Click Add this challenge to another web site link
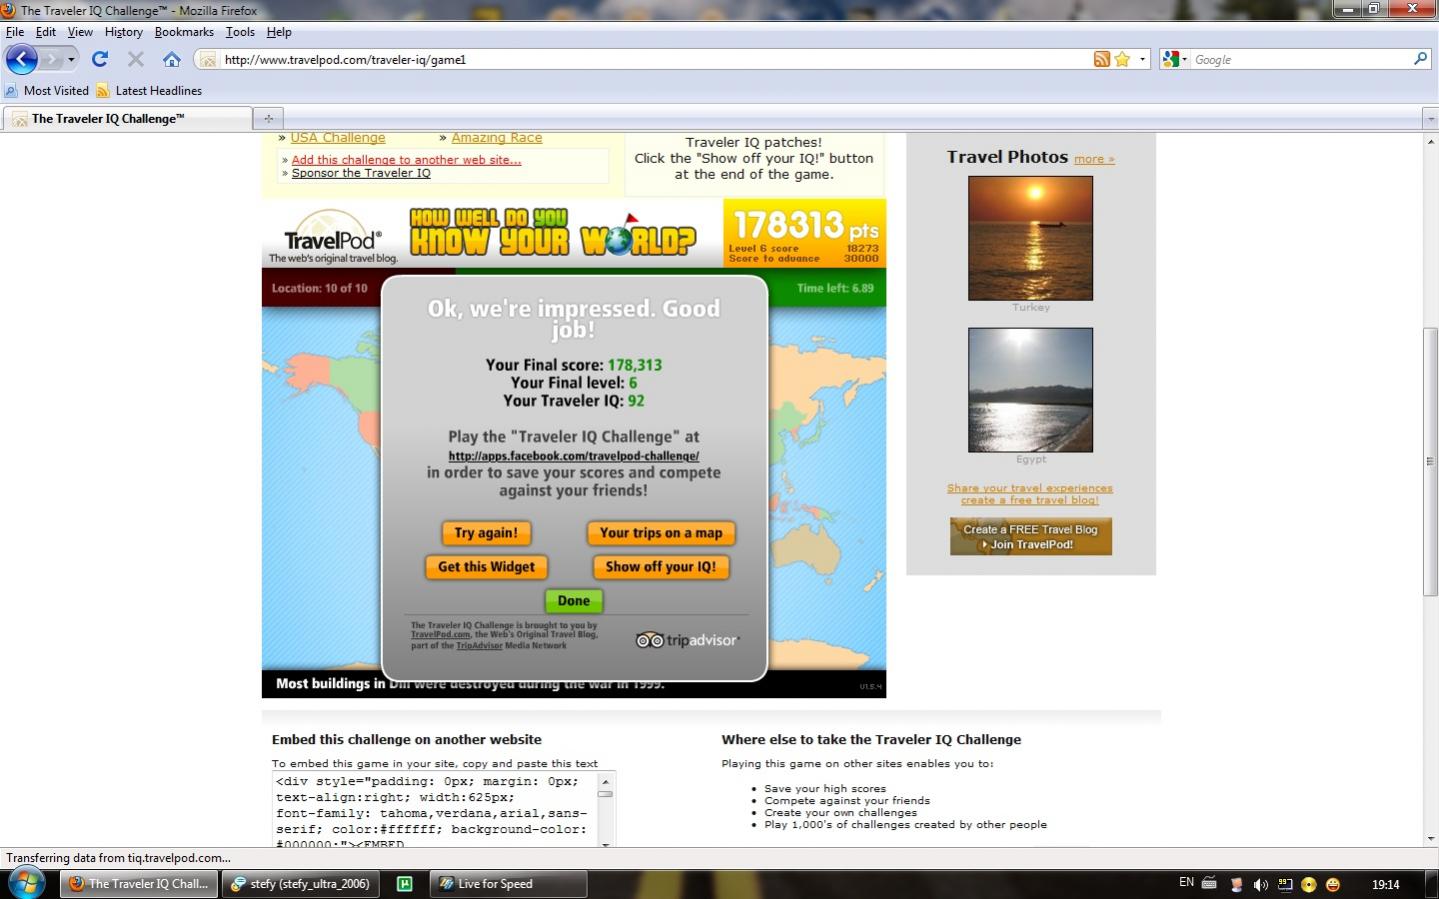The width and height of the screenshot is (1439, 899). [x=406, y=160]
